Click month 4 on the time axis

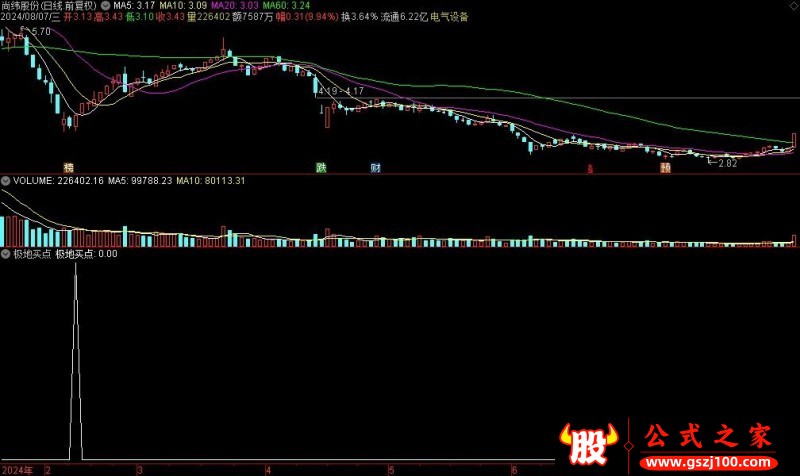pyautogui.click(x=268, y=470)
